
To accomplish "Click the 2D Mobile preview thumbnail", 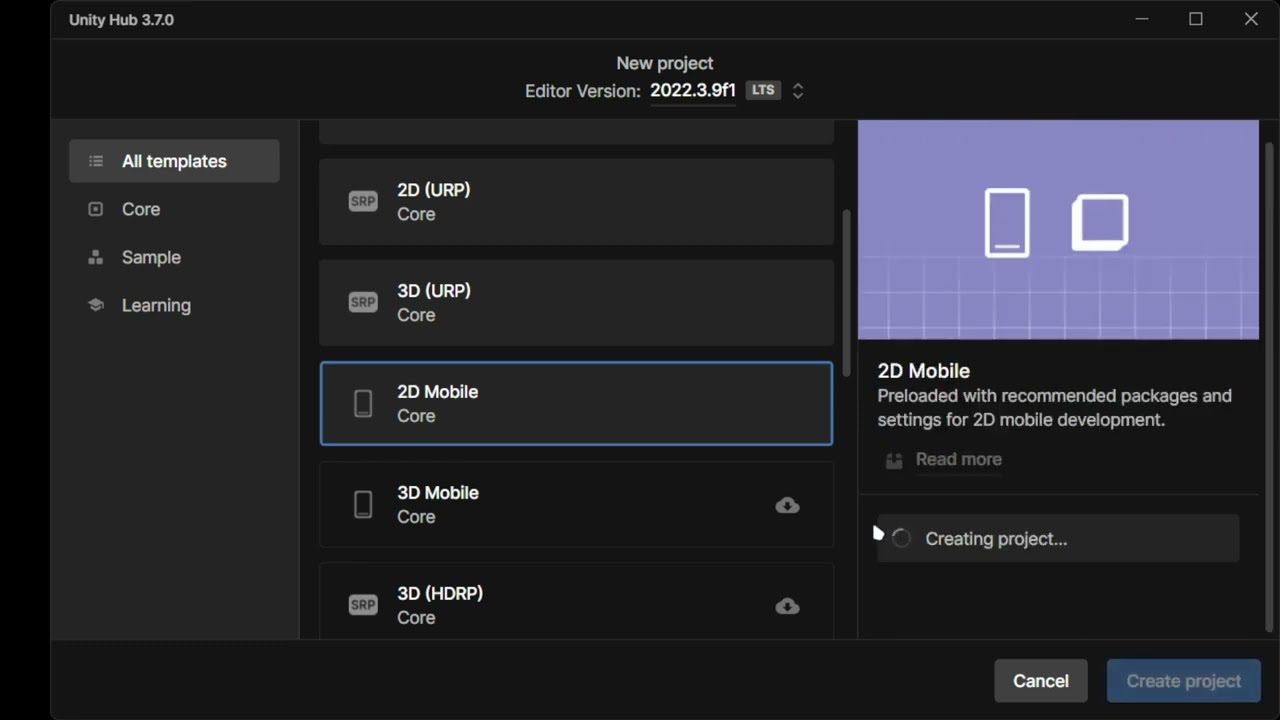I will (x=1058, y=230).
